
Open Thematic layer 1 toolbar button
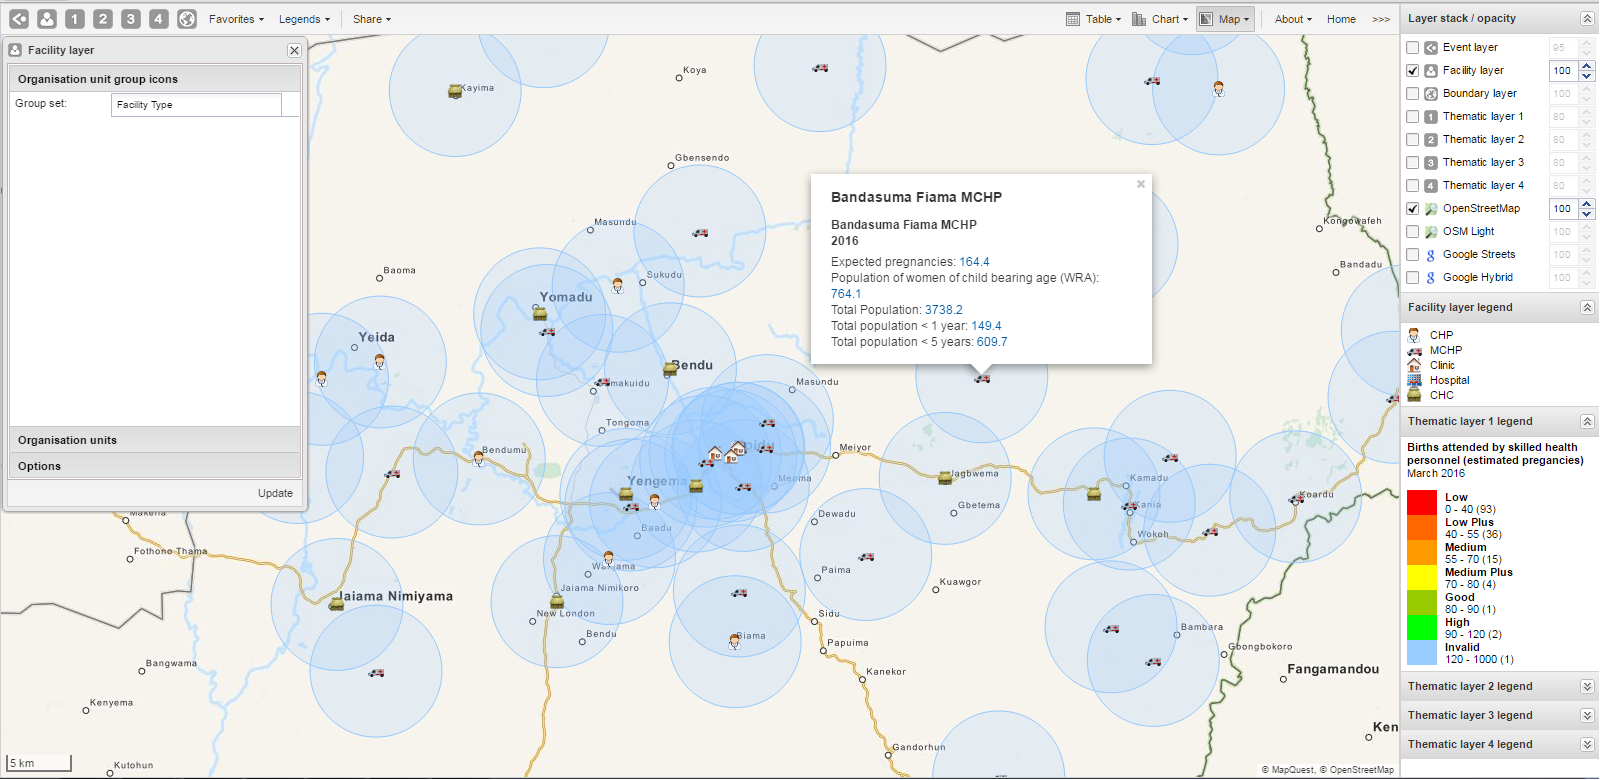(75, 19)
